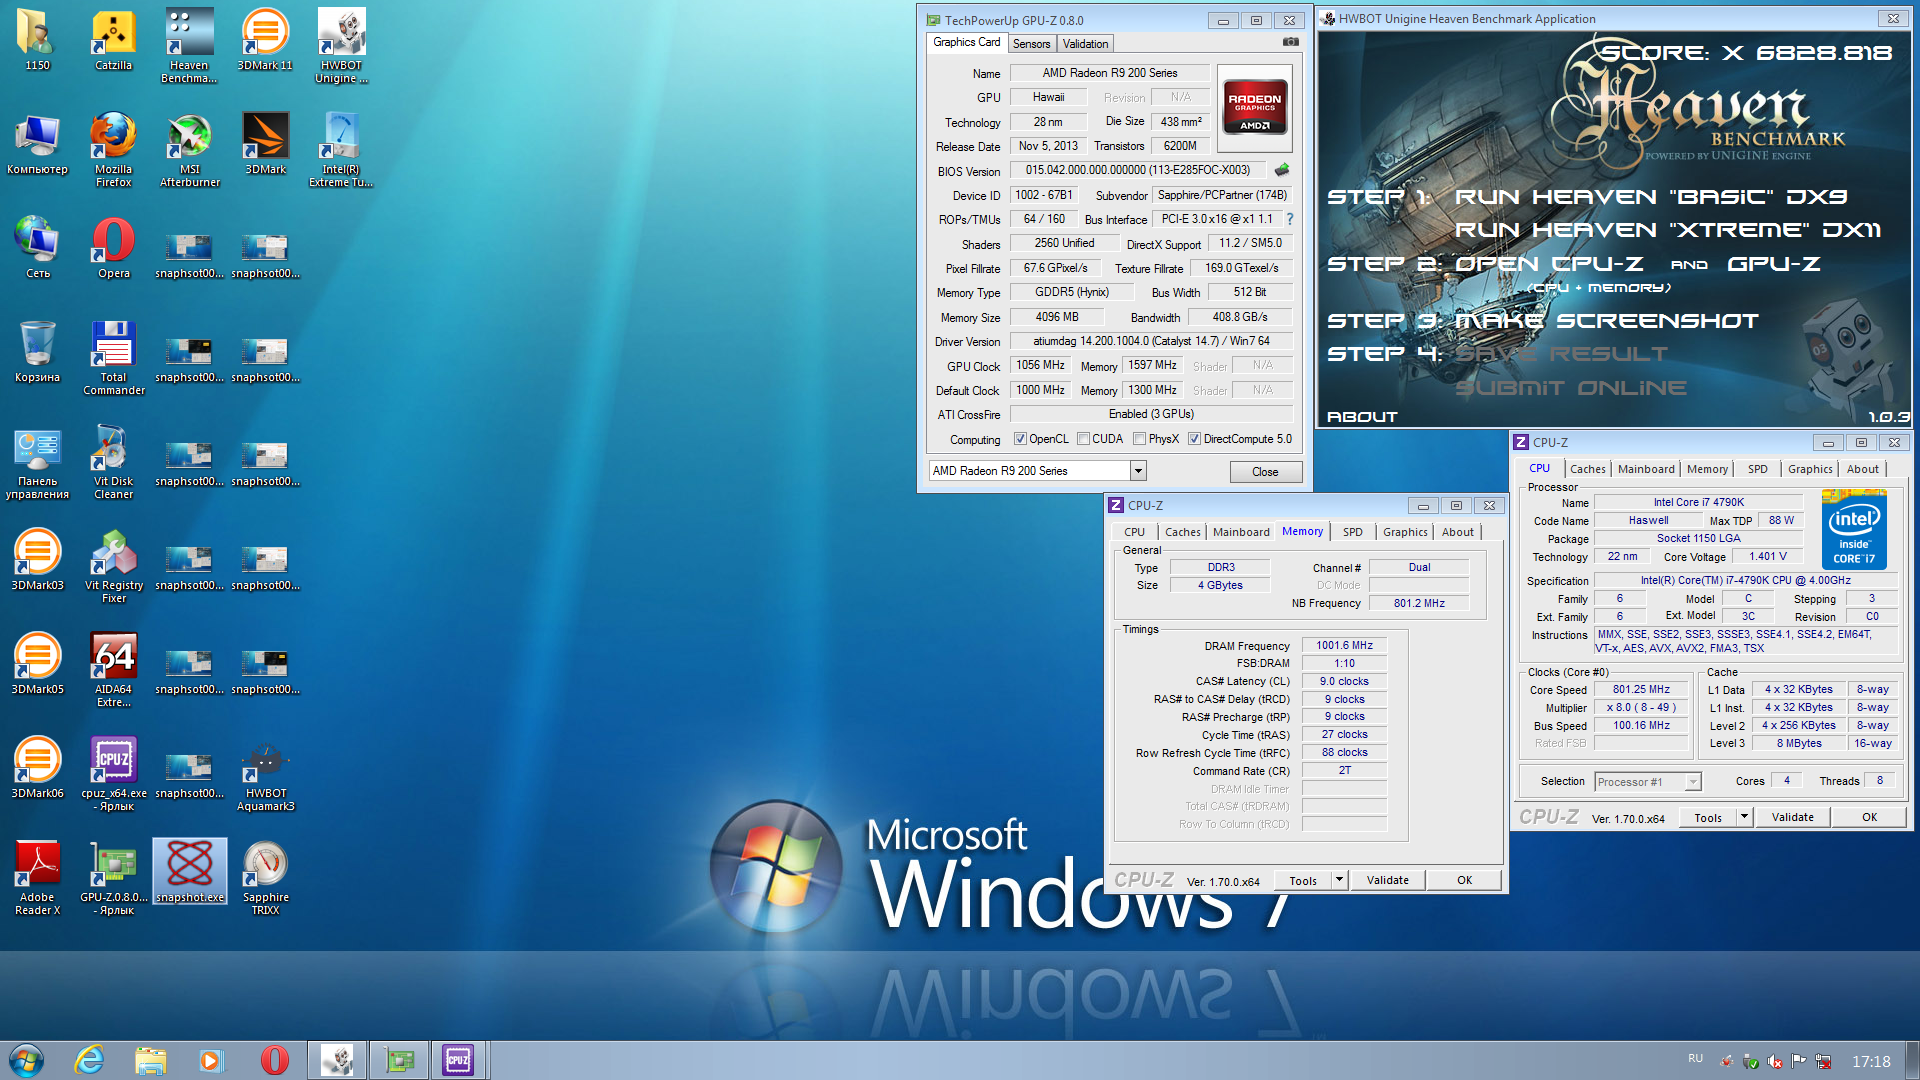Launch Sapphire TRIXX desktop icon
1920x1080 pixels.
tap(265, 878)
